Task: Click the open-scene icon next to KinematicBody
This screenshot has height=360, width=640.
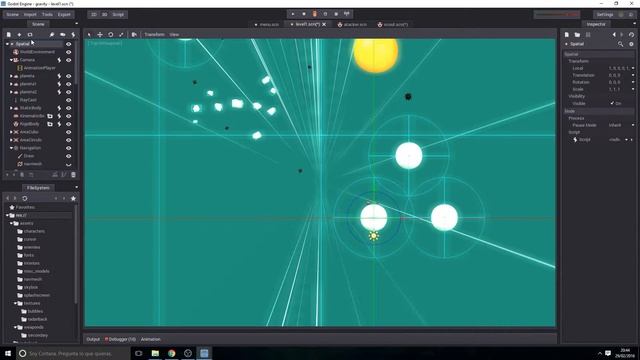Action: pyautogui.click(x=50, y=116)
